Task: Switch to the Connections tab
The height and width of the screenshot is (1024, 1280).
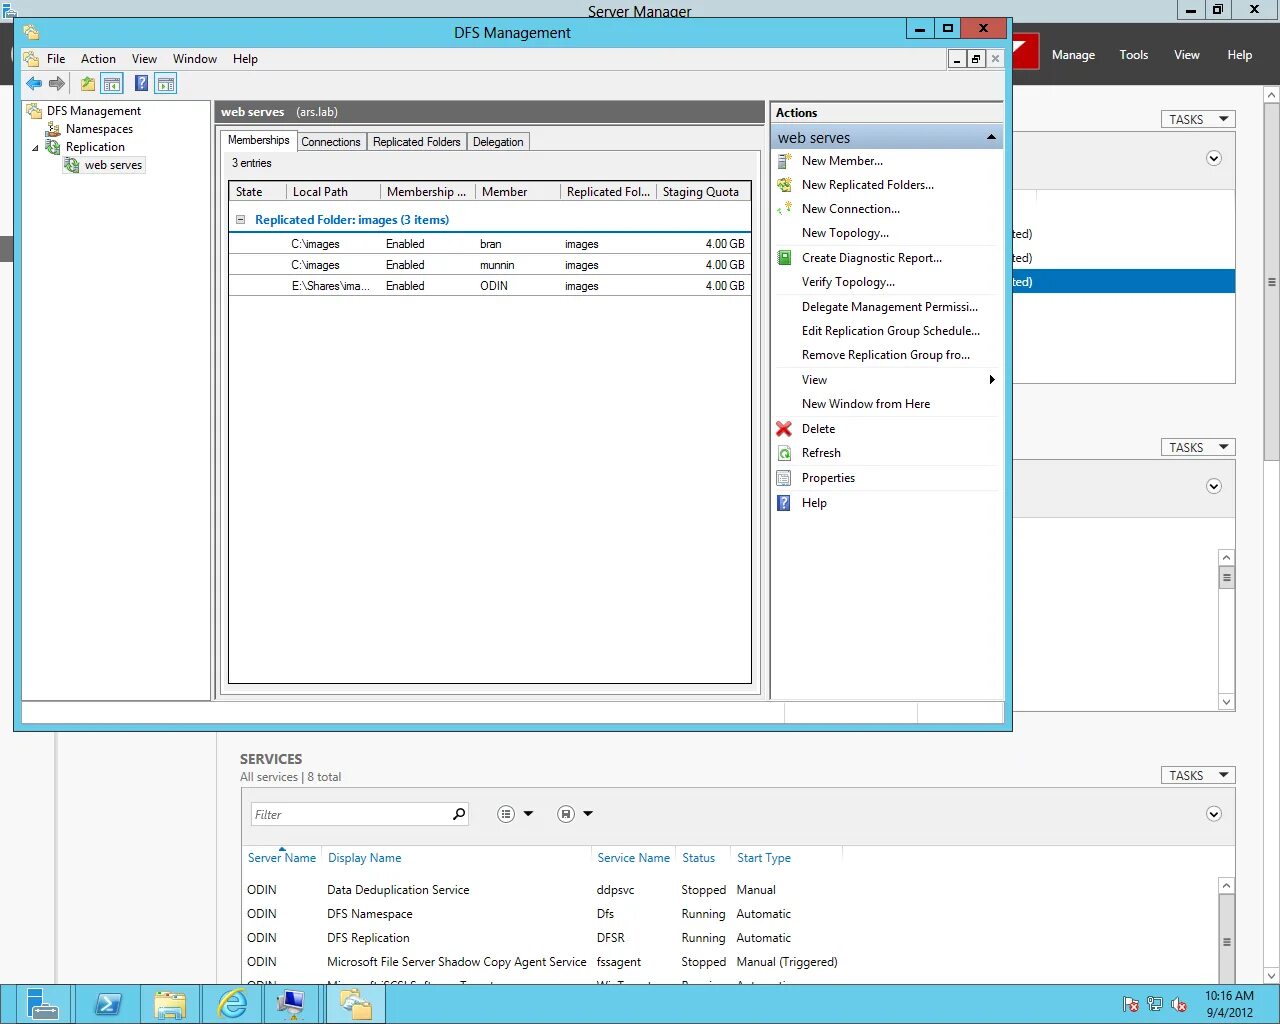Action: coord(331,141)
